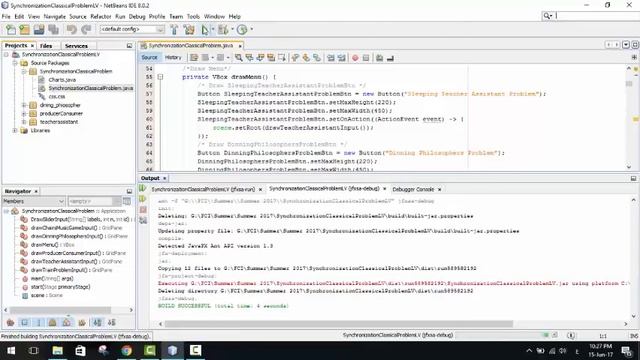The height and width of the screenshot is (360, 640).
Task: Click the Task View taskbar icon
Action: coord(34,351)
